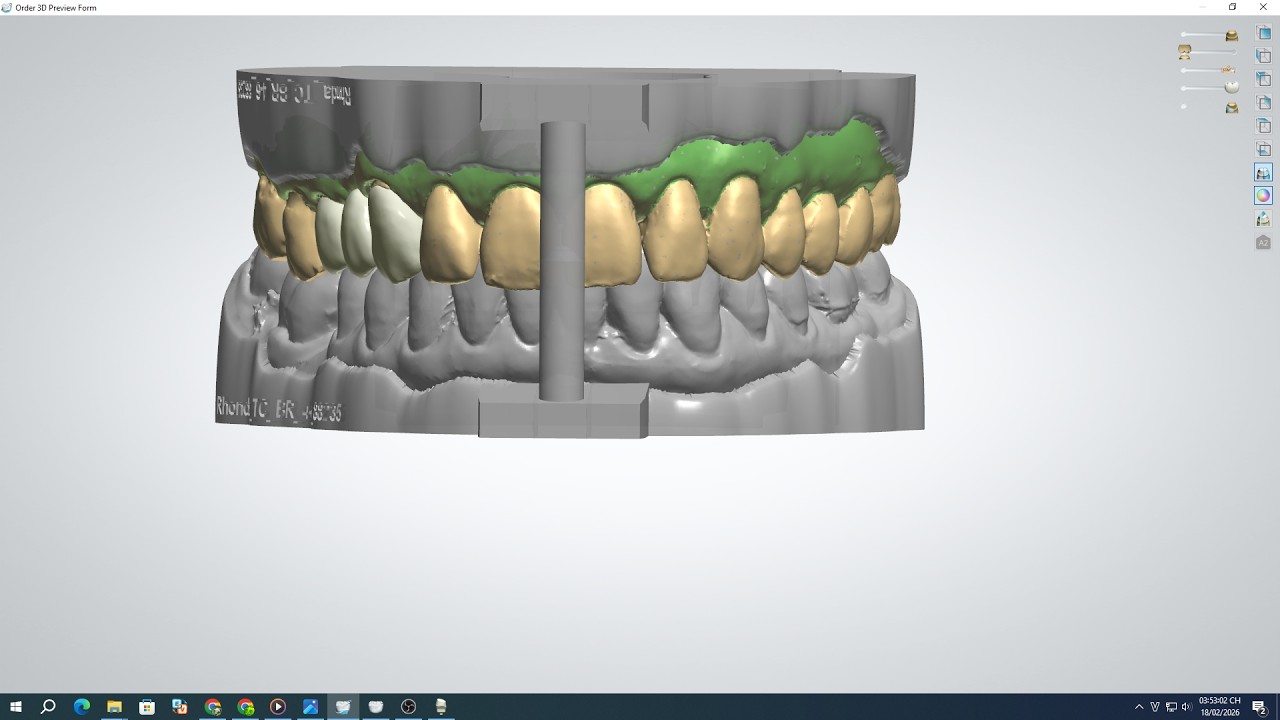Select the topmost front-face view cube icon
Viewport: 1280px width, 720px height.
tap(1263, 33)
